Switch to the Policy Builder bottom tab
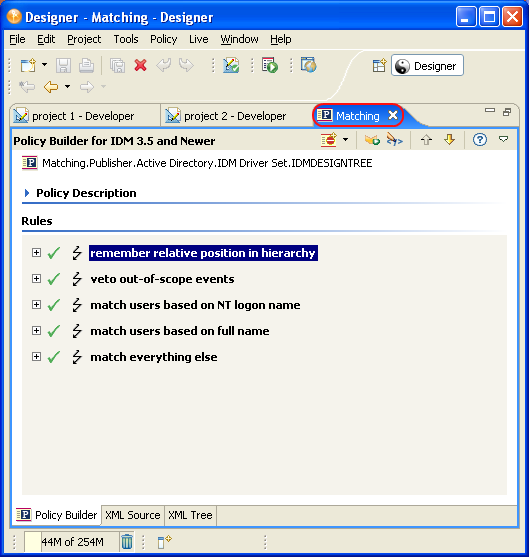This screenshot has width=529, height=557. [57, 515]
